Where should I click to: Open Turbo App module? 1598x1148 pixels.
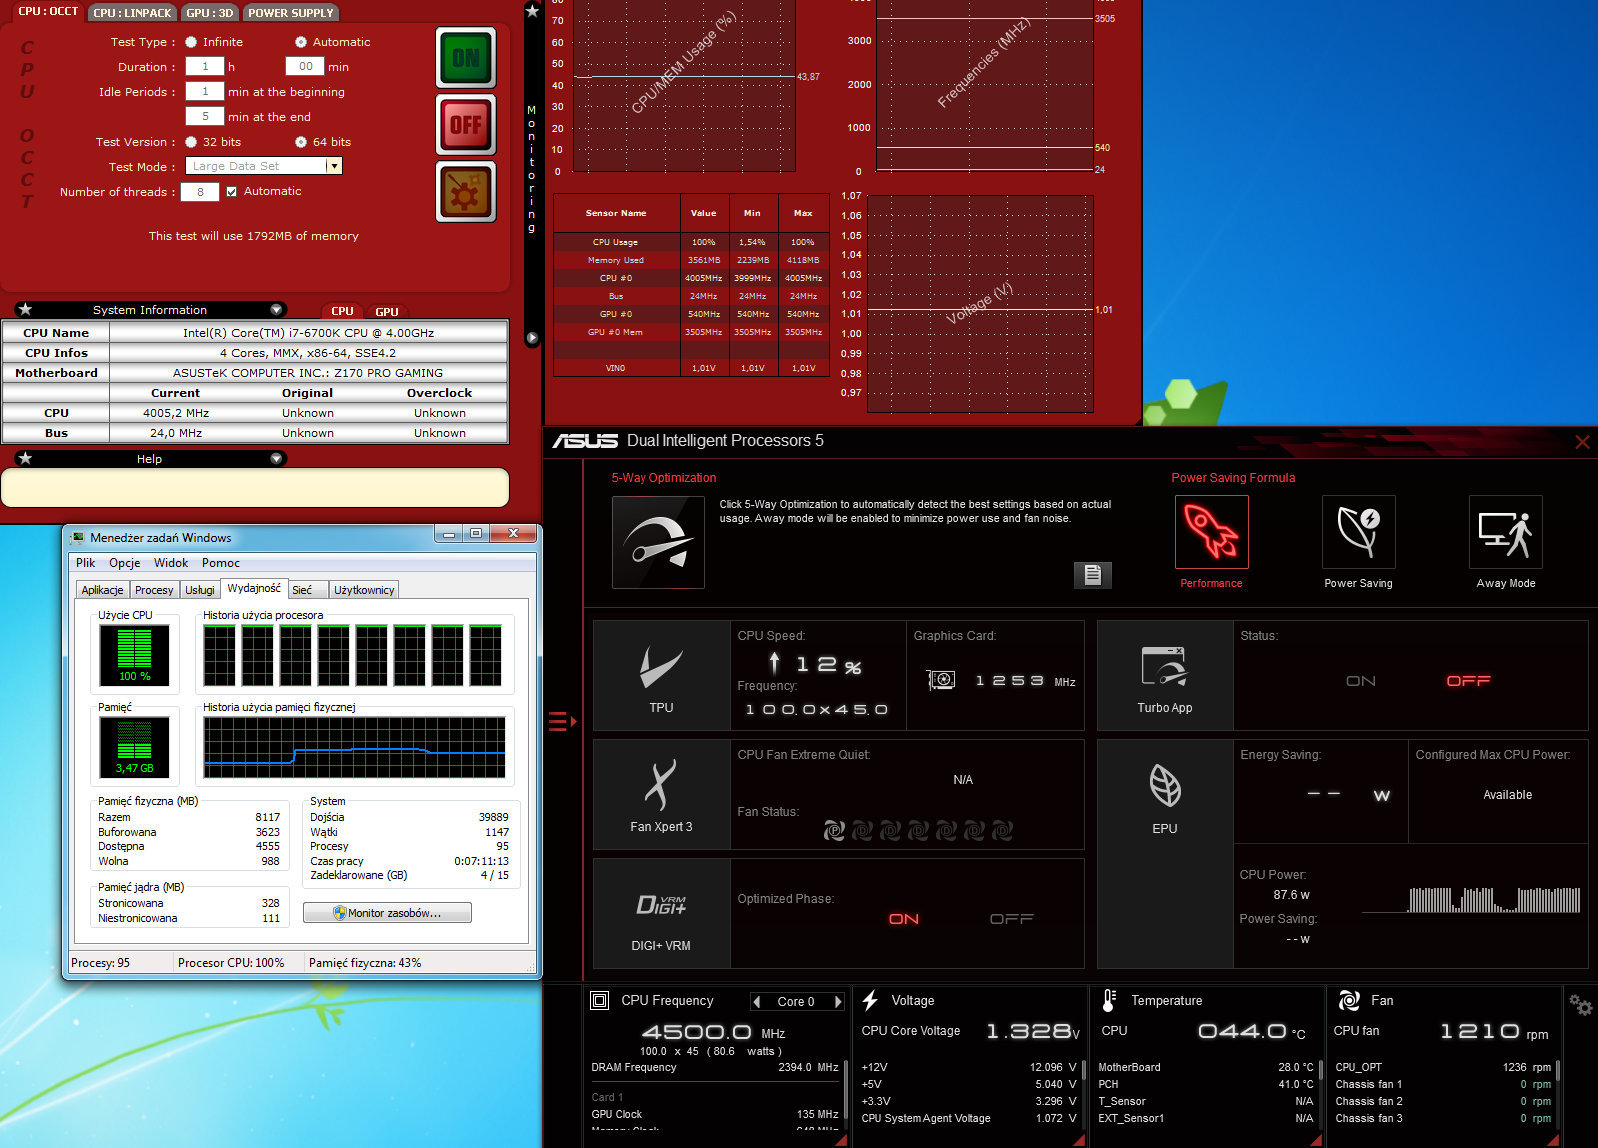(x=1165, y=676)
